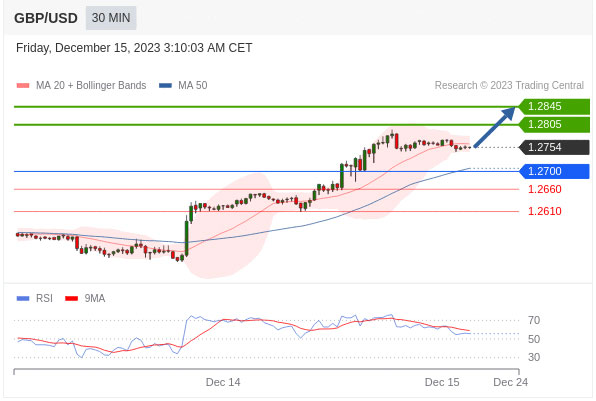Click the Research © 2023 Trading Central credit

[x=509, y=86]
